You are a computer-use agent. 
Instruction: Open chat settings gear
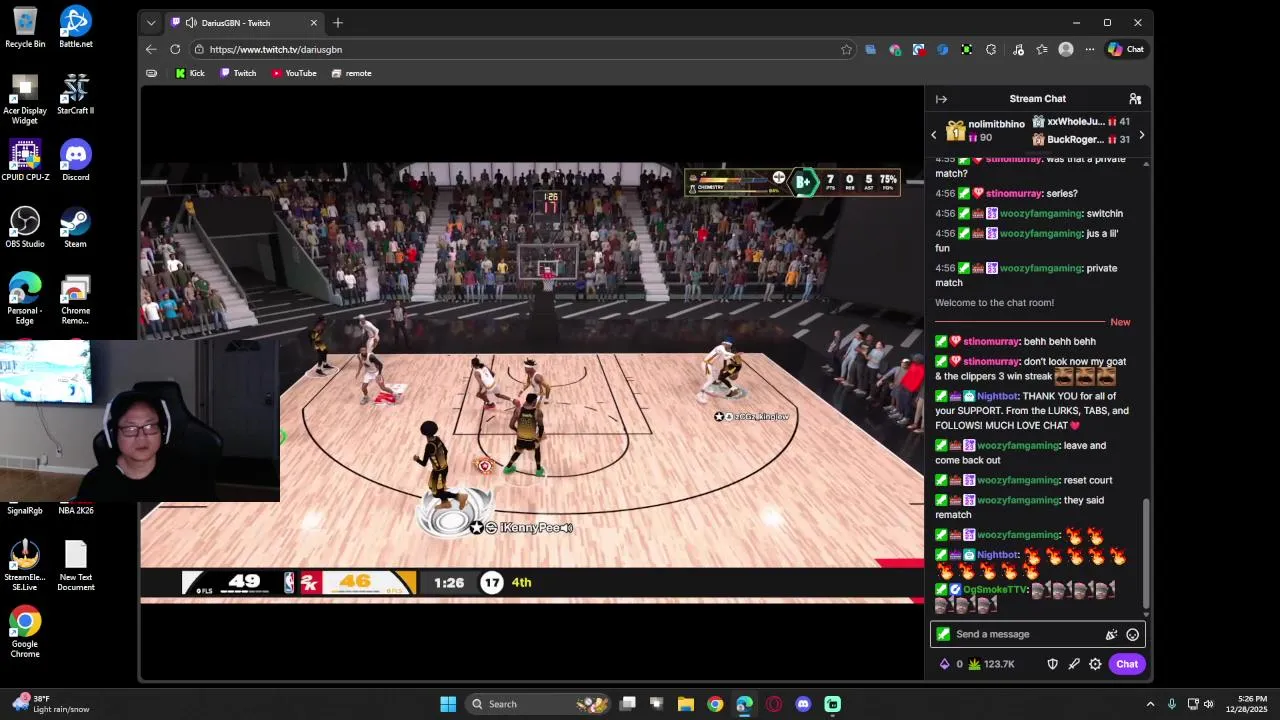point(1095,664)
